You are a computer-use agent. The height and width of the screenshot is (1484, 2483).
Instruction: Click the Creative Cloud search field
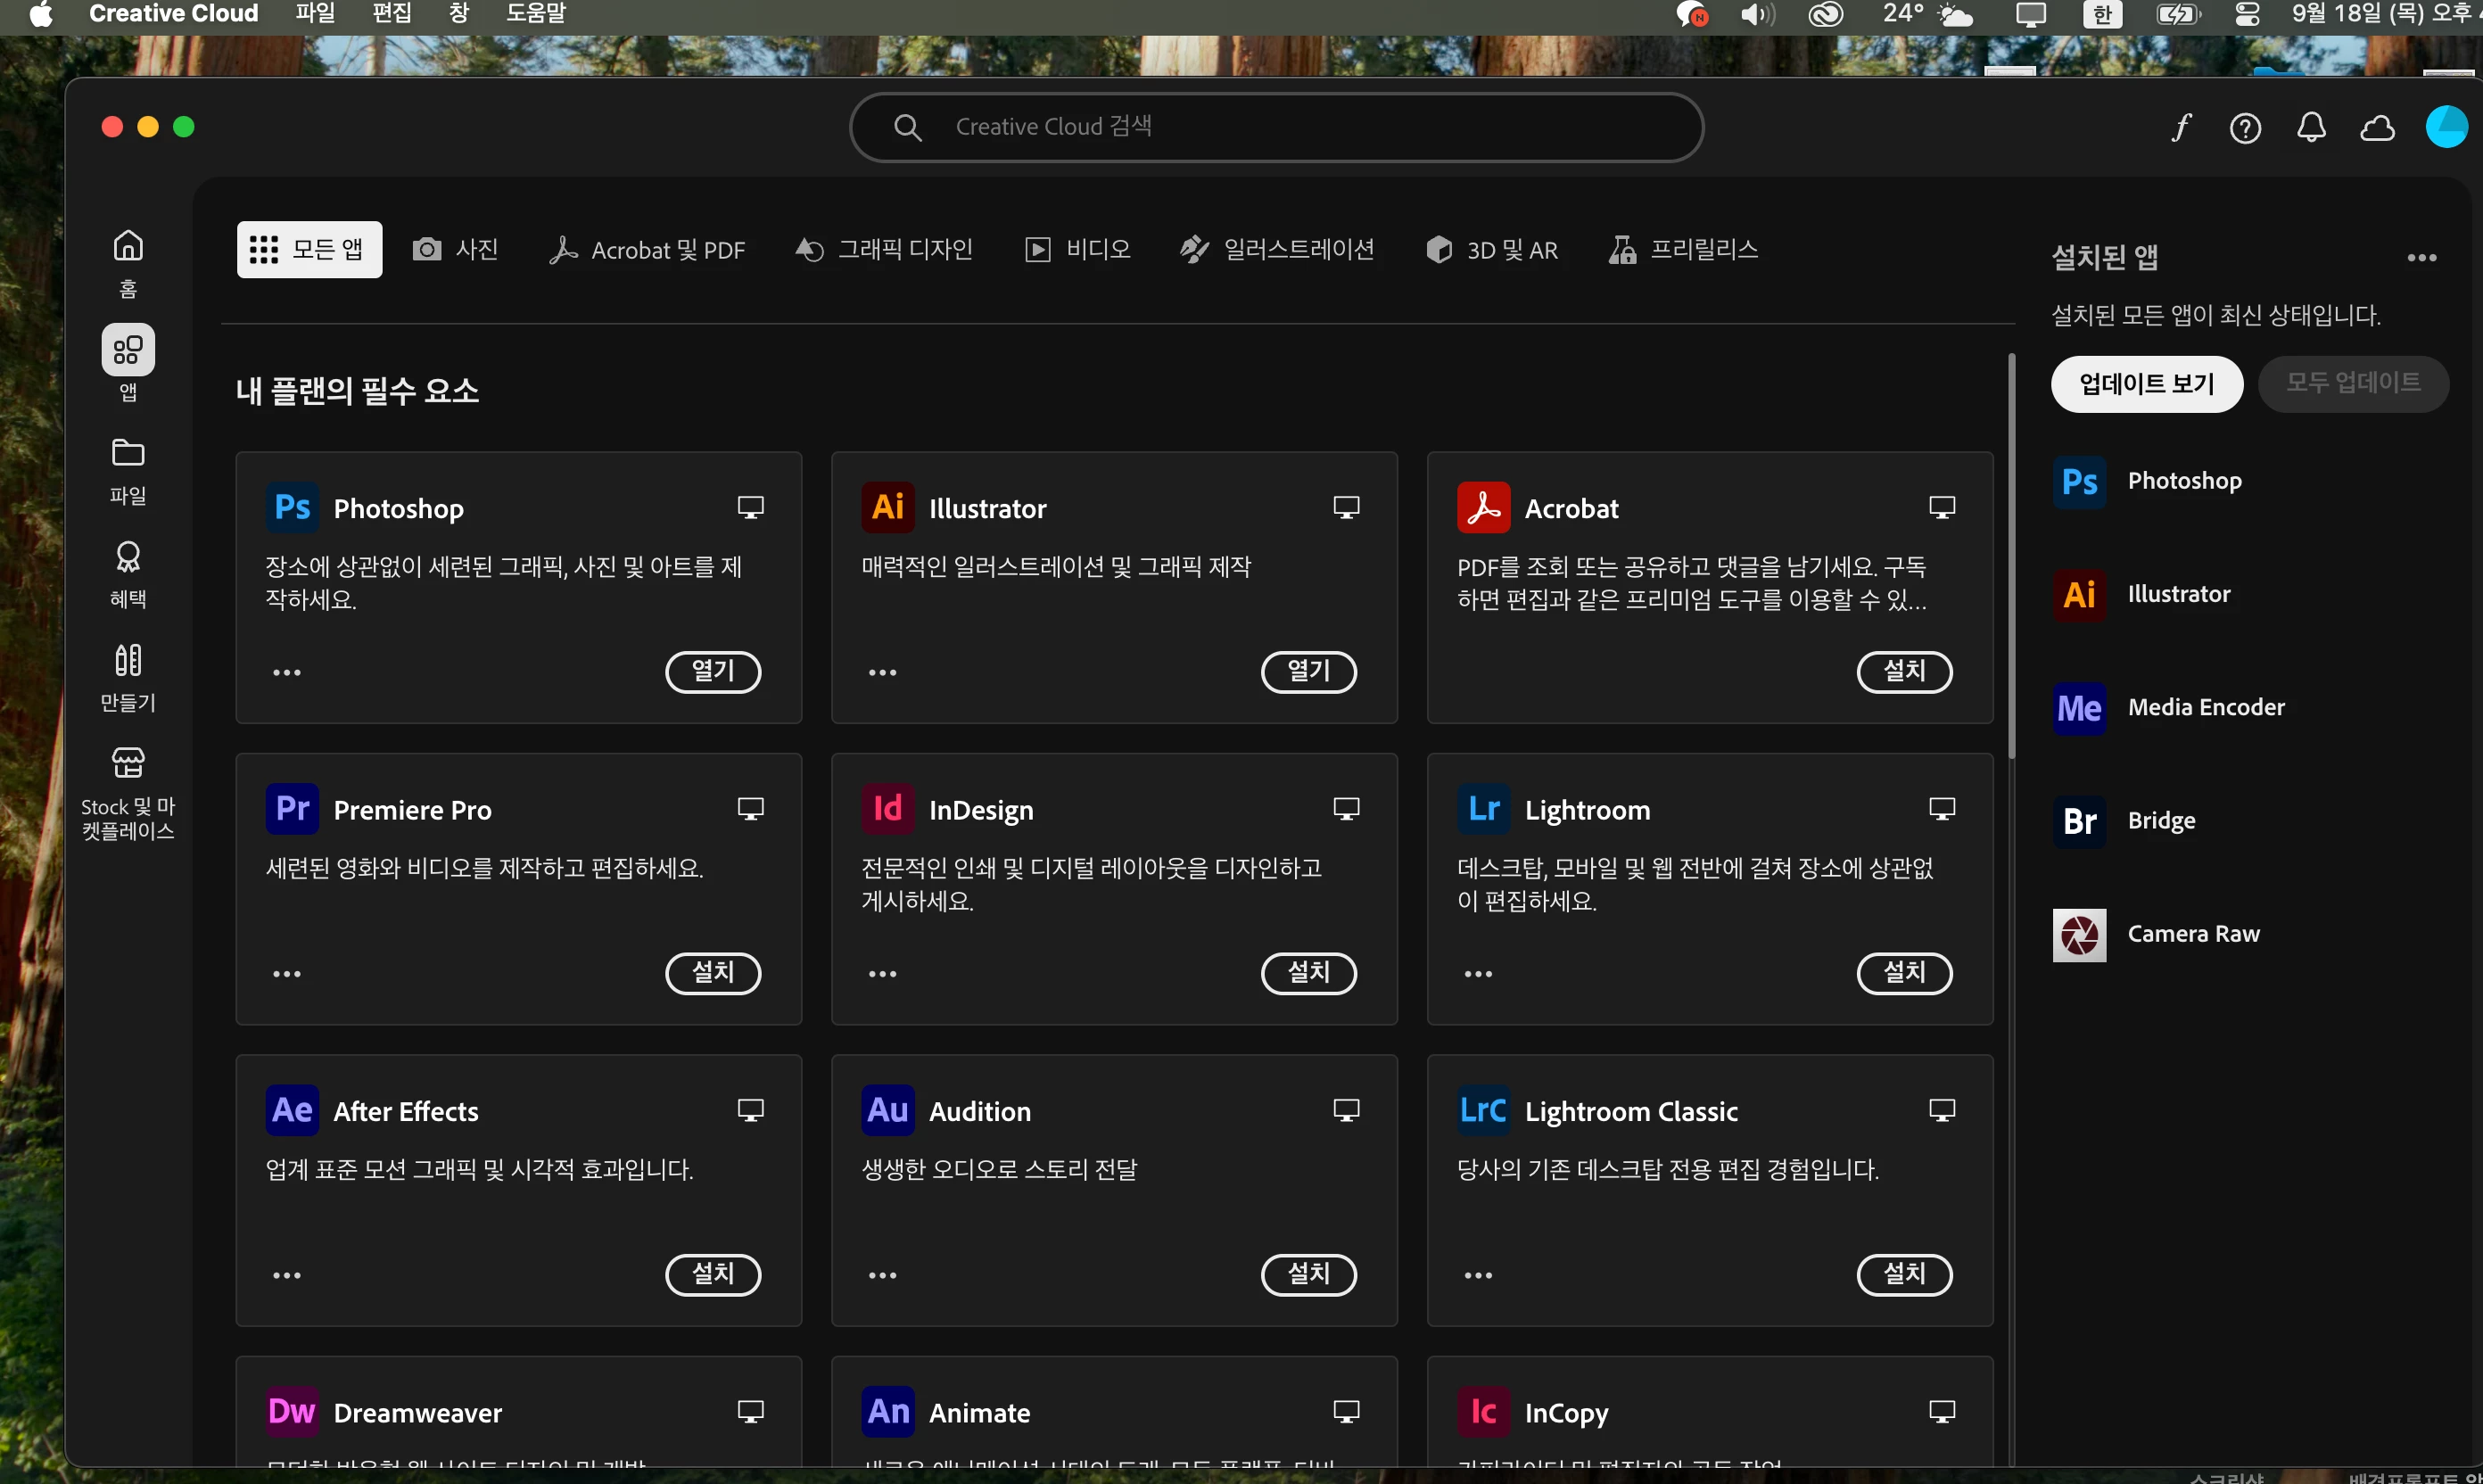click(x=1276, y=127)
